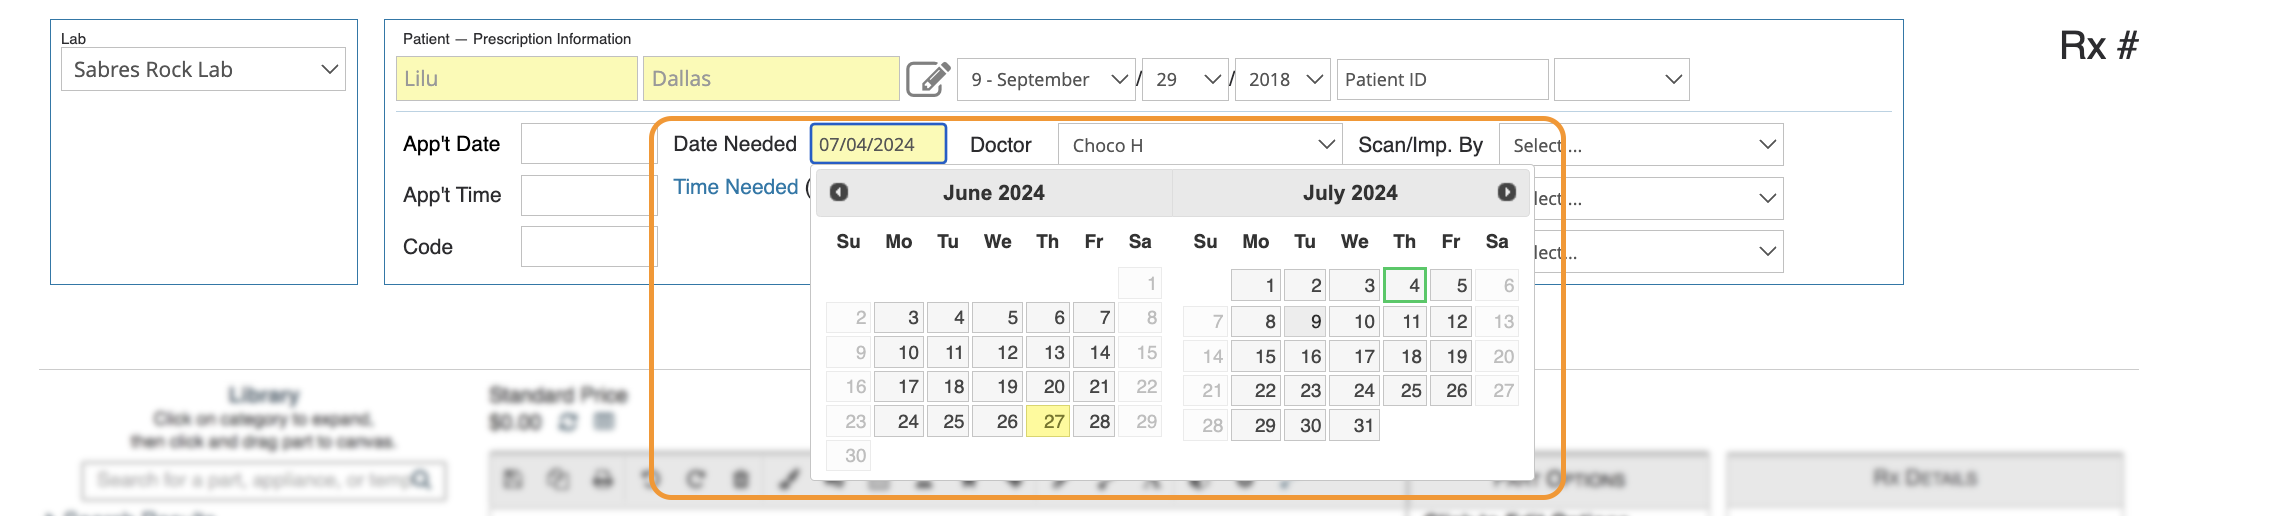
Task: Choose July 31 in date picker
Action: [1355, 425]
